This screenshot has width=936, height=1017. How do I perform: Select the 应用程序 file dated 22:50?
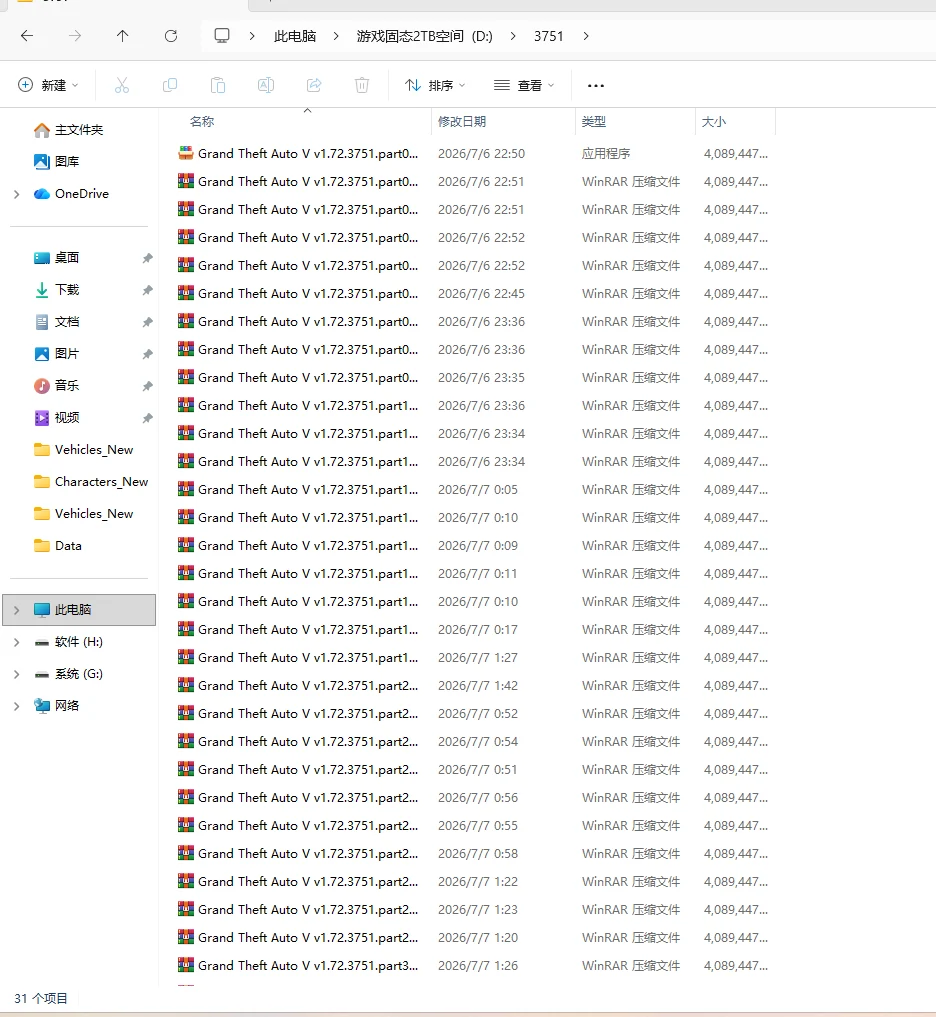474,154
